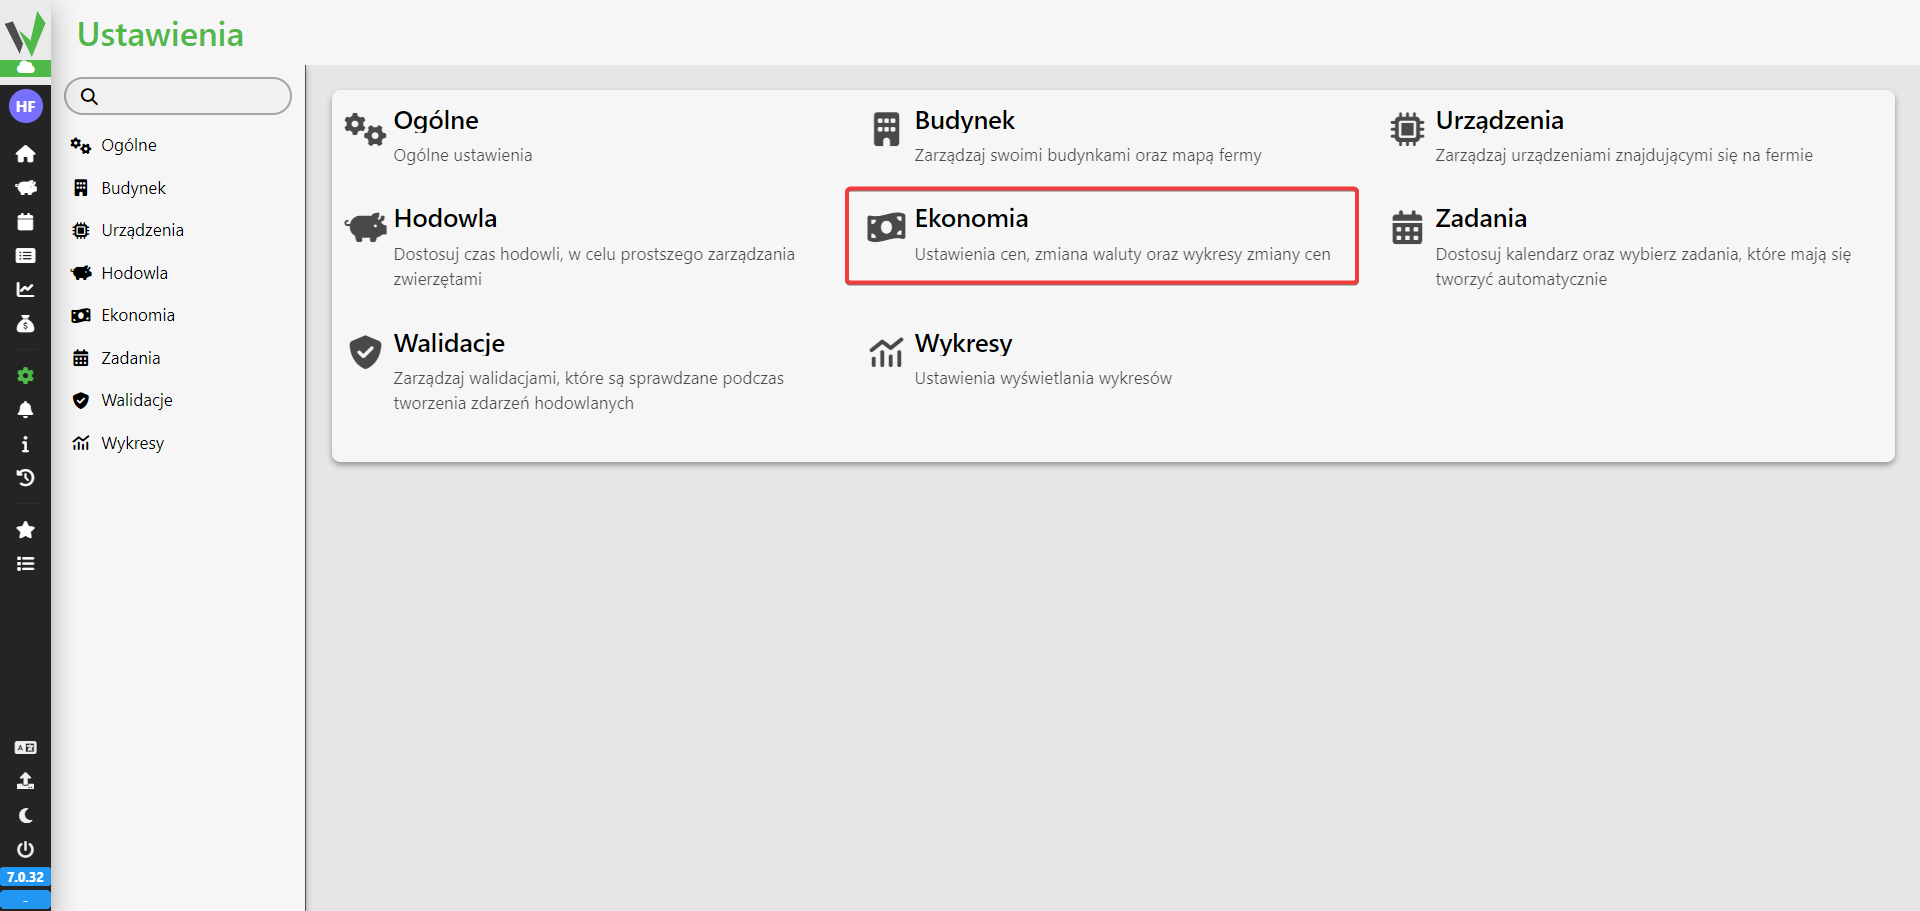Click the language translation icon

click(25, 748)
